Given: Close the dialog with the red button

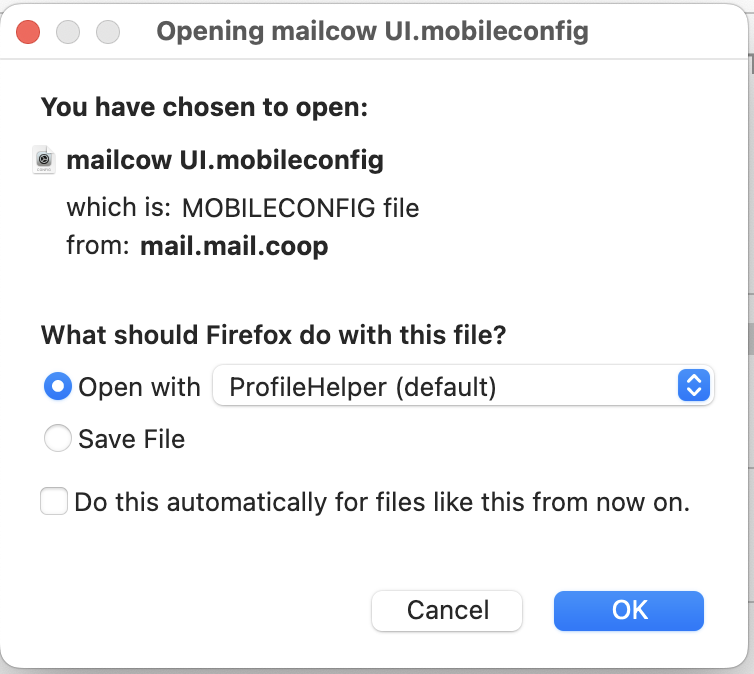Looking at the screenshot, I should point(28,32).
